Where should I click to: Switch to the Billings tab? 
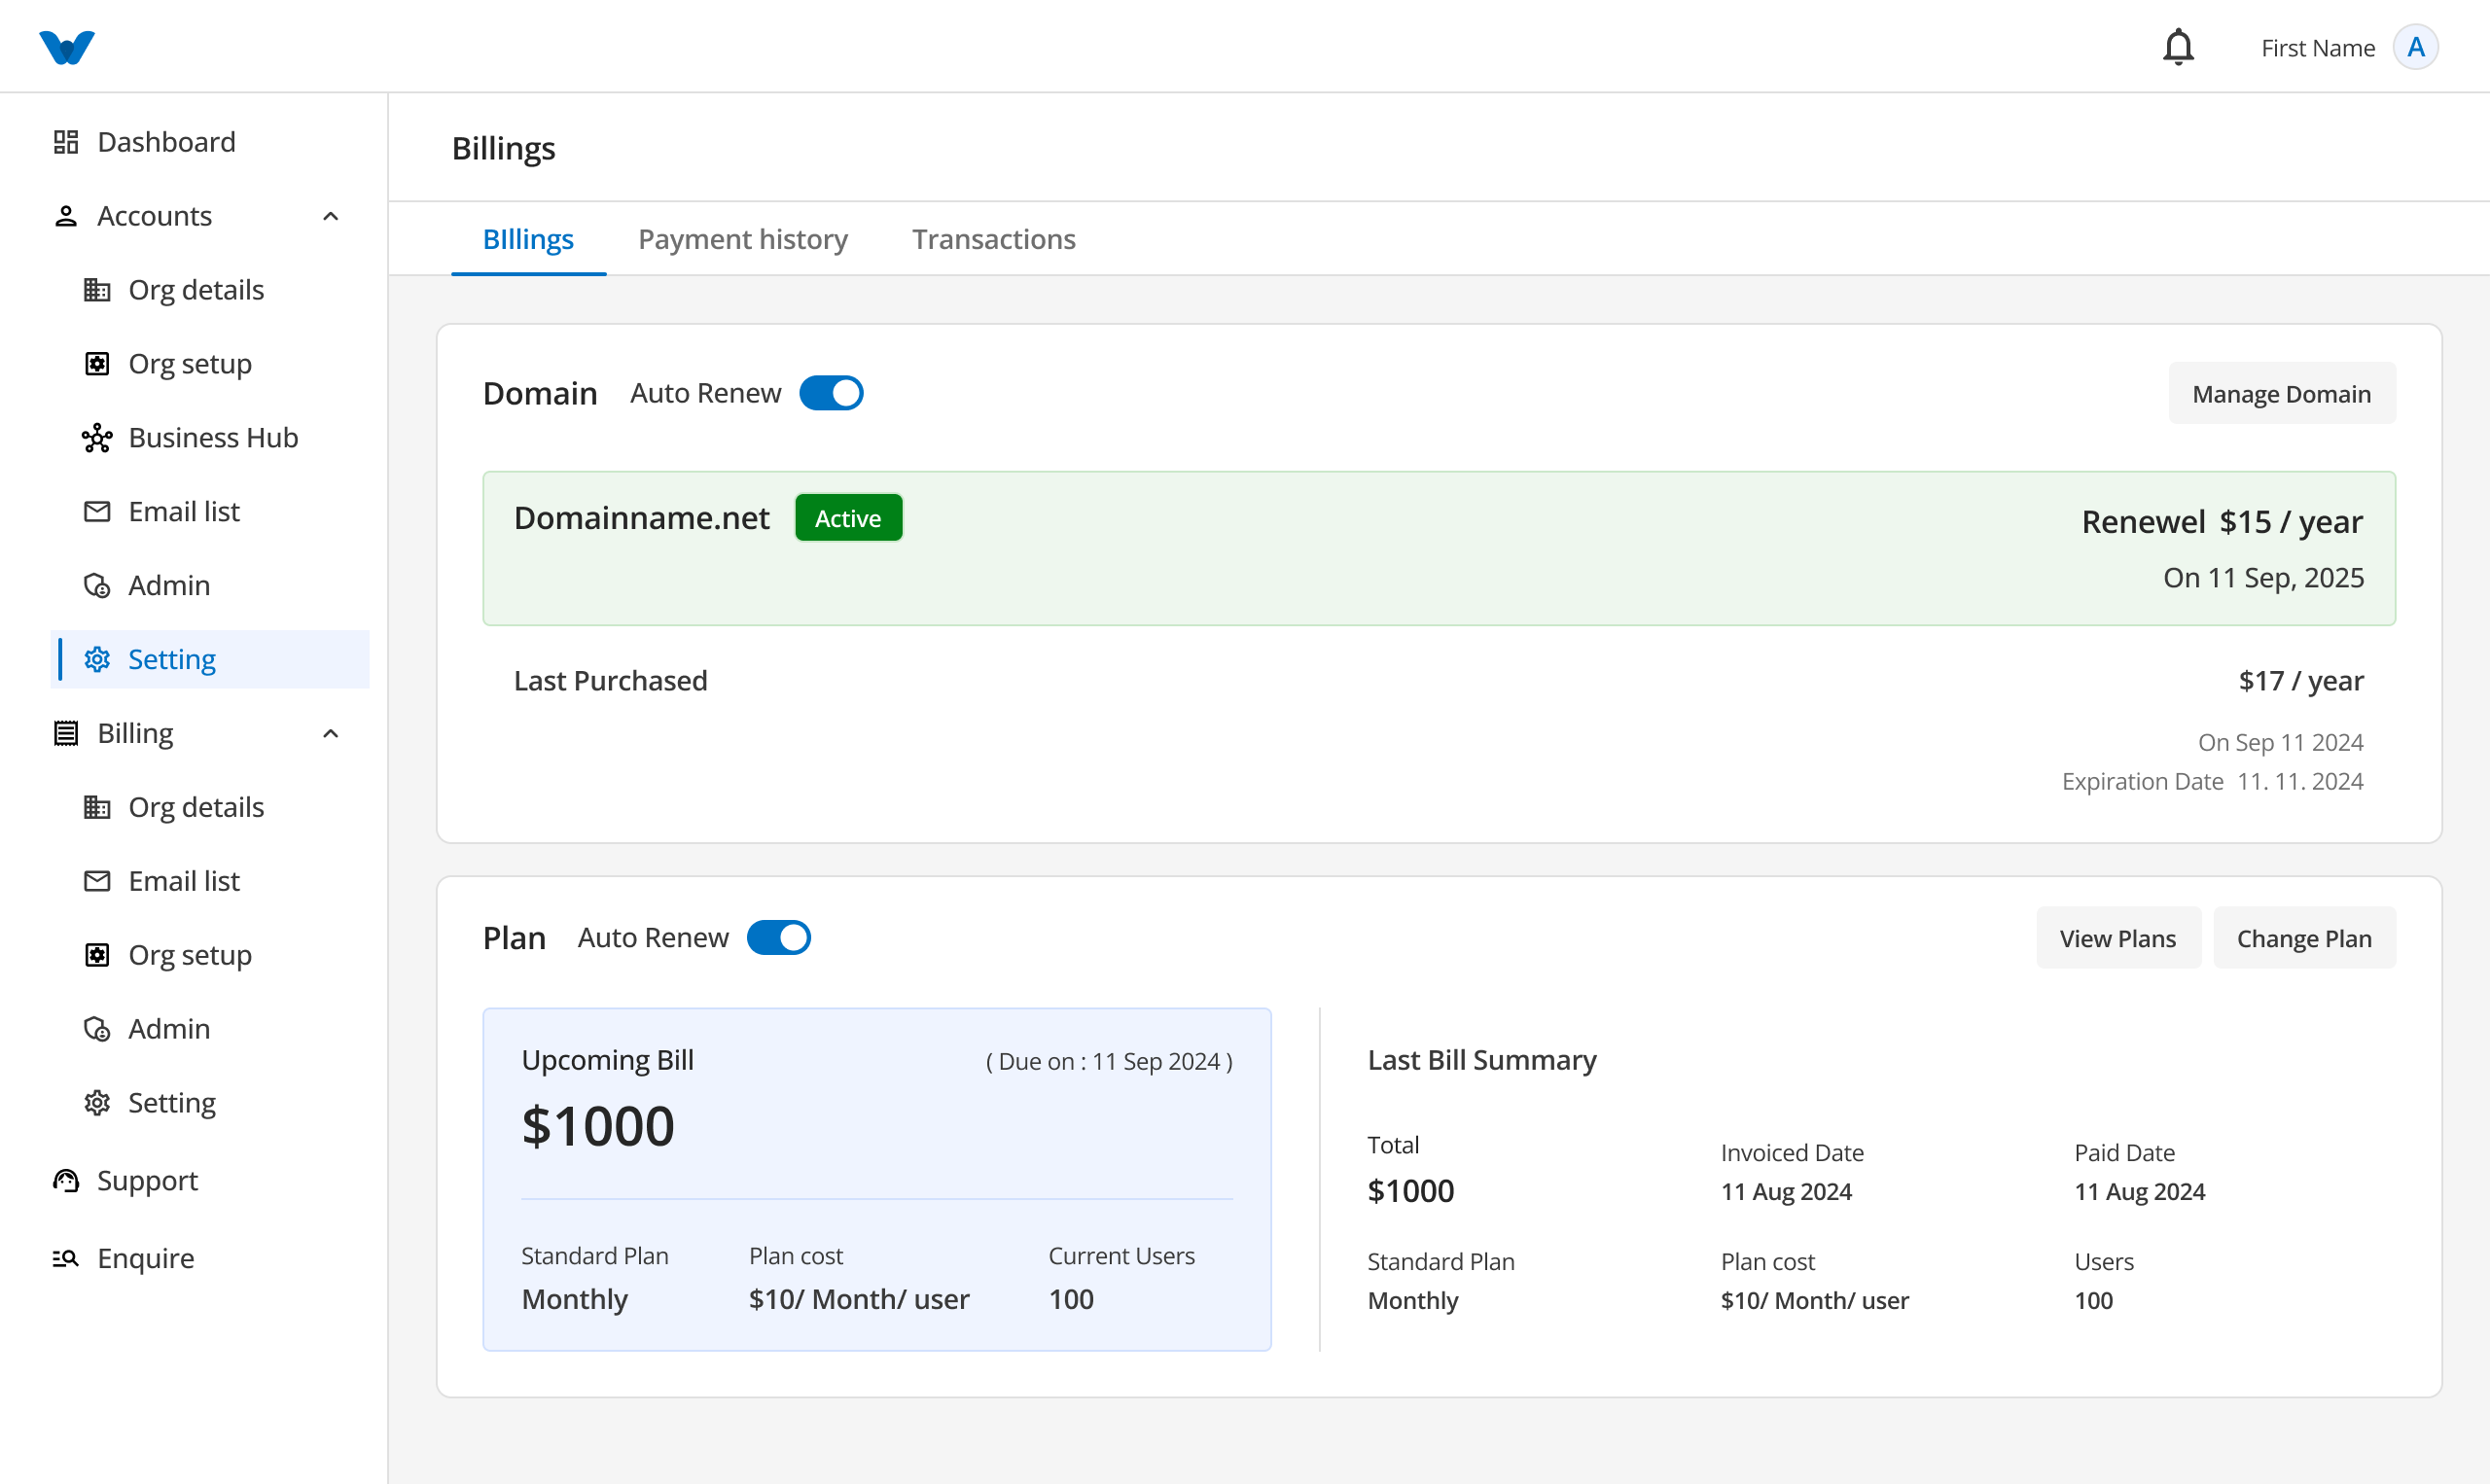pos(528,239)
